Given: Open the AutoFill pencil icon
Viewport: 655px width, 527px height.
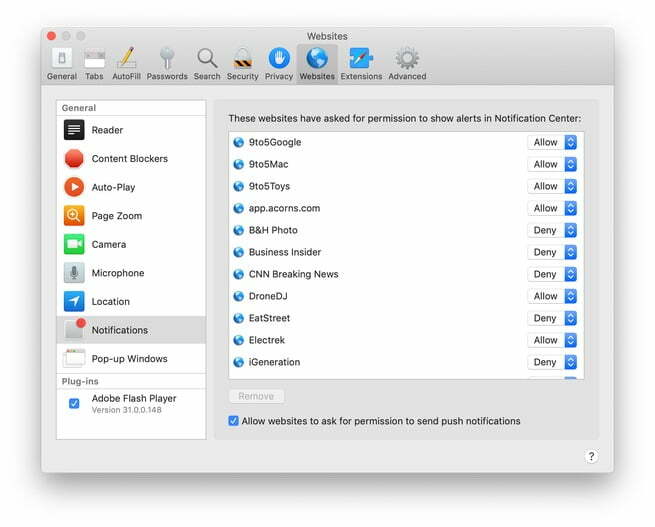Looking at the screenshot, I should [127, 58].
